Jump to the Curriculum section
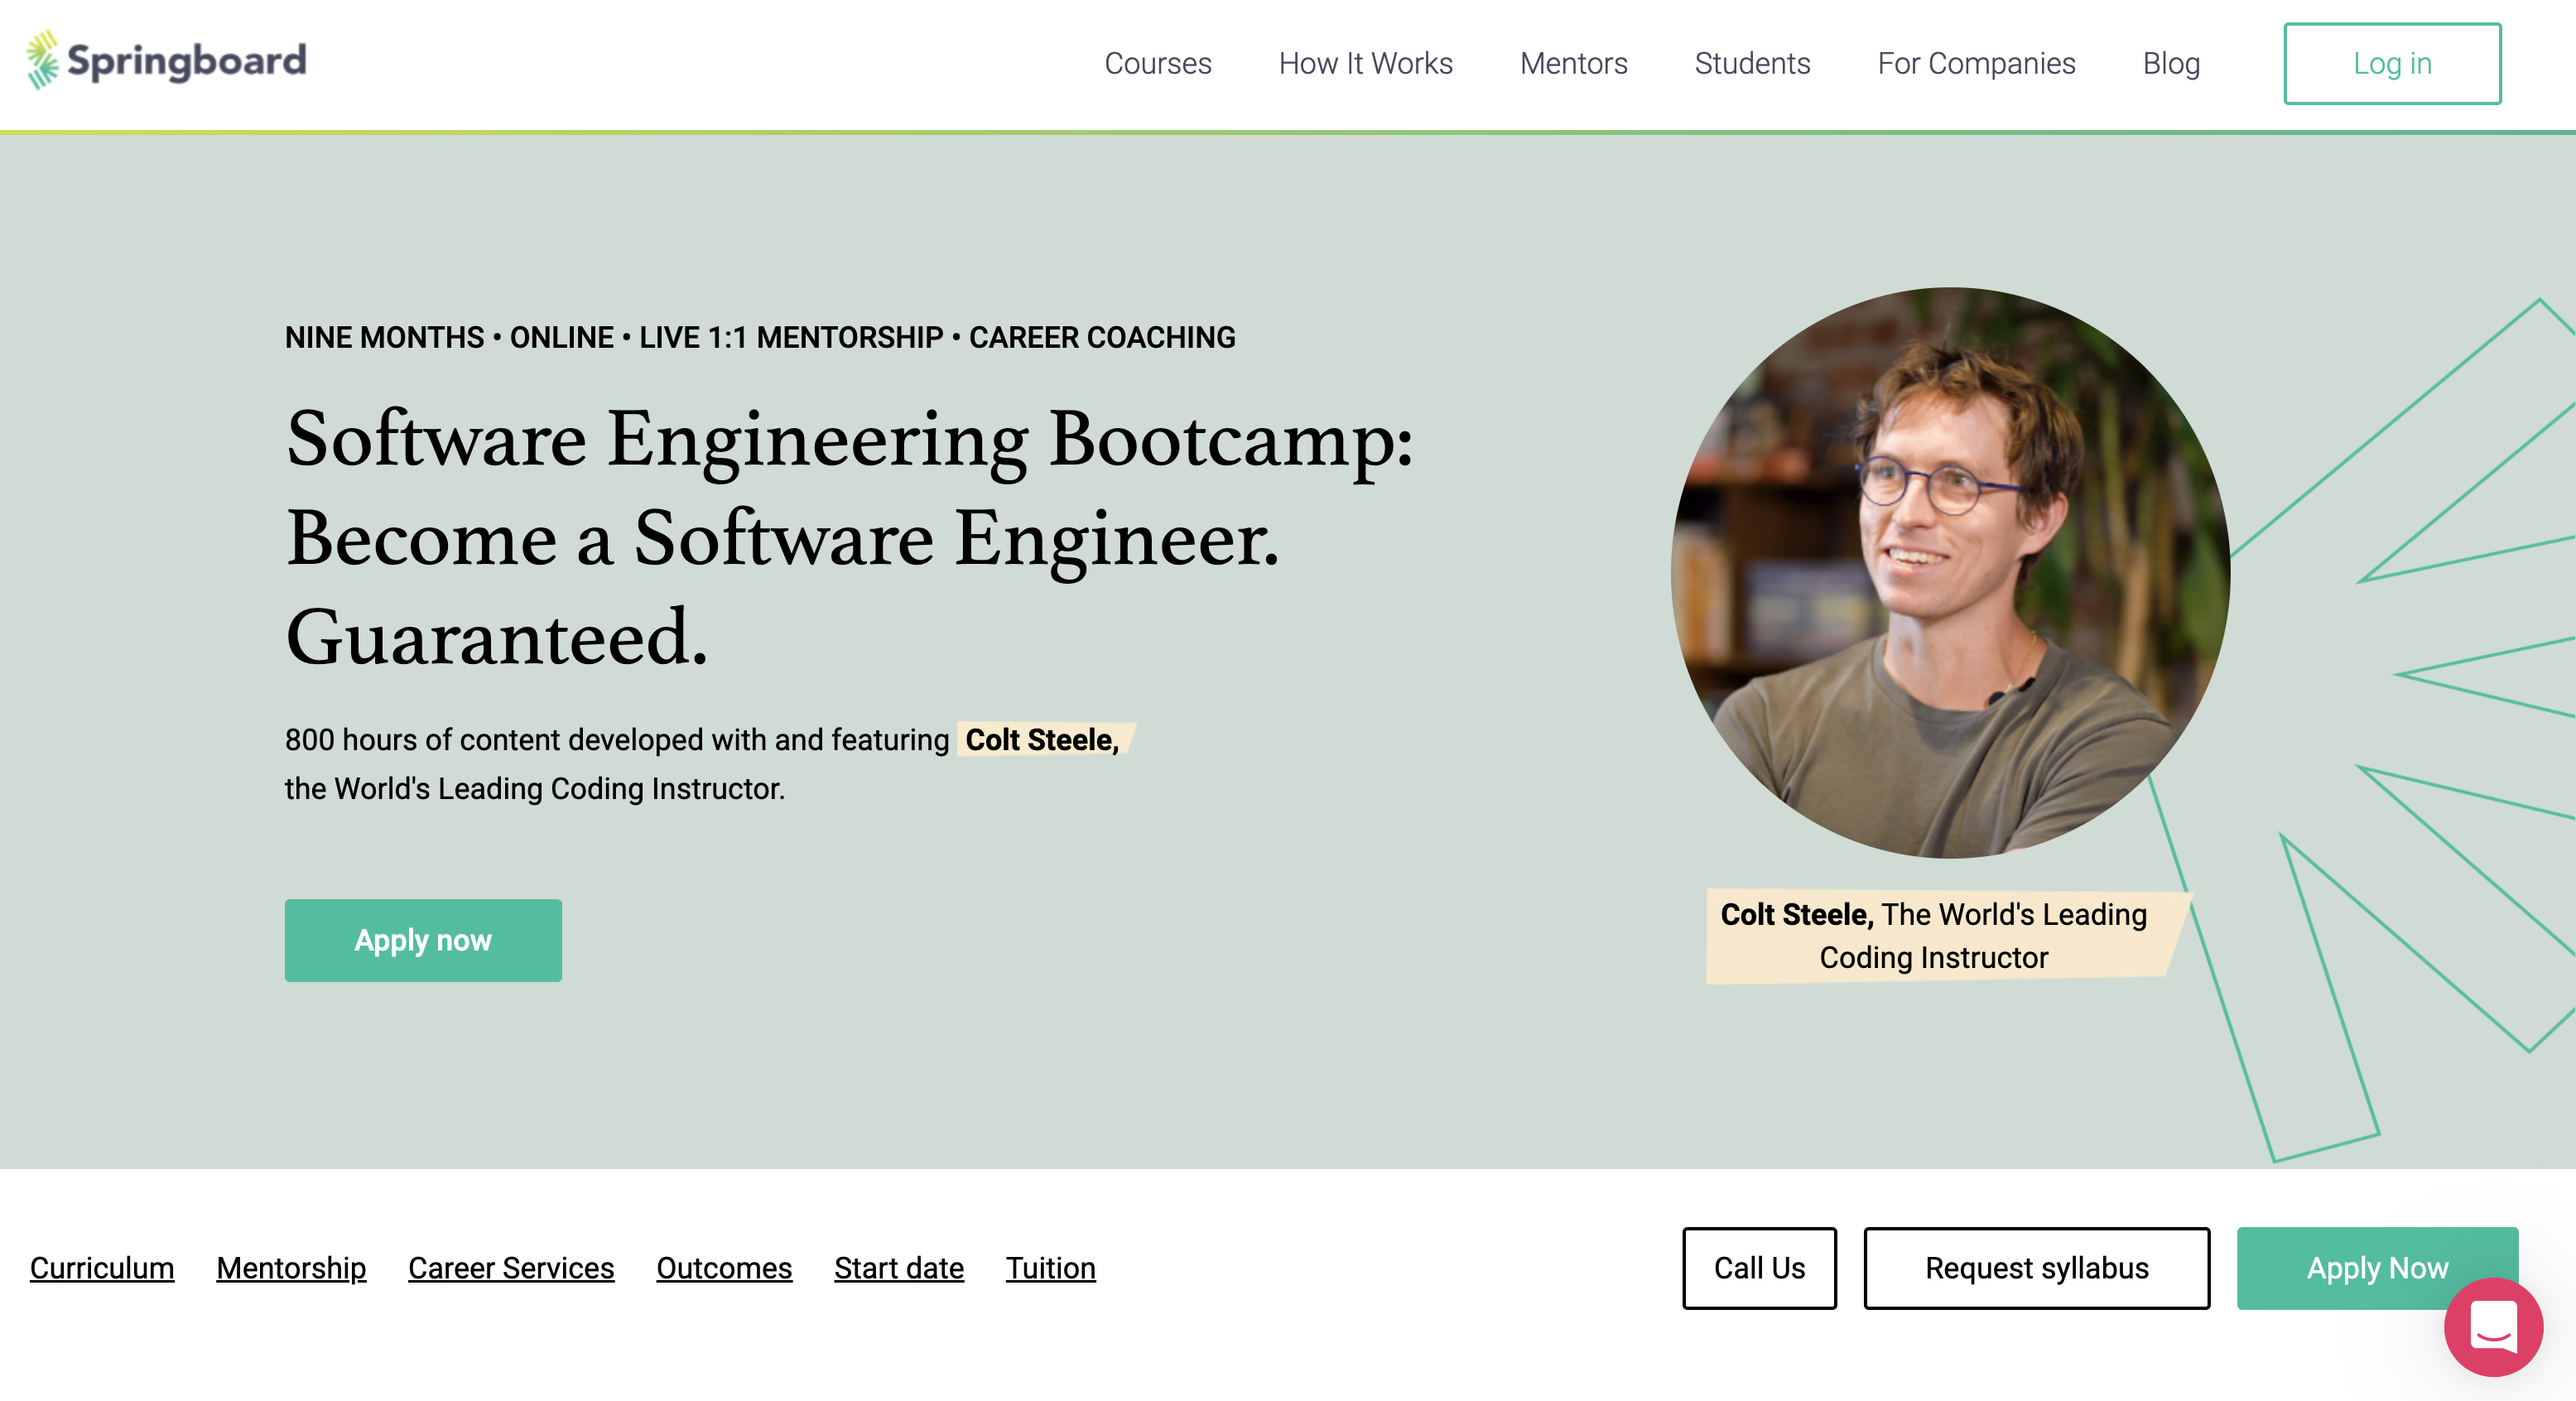This screenshot has height=1401, width=2576. coord(102,1268)
